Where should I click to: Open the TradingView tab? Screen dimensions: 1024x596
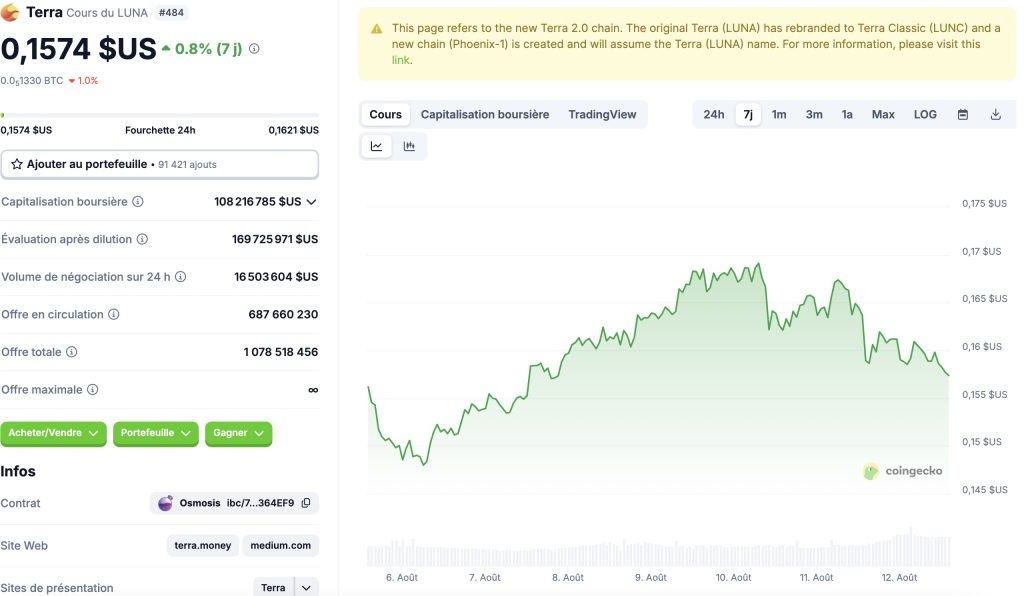pos(602,114)
